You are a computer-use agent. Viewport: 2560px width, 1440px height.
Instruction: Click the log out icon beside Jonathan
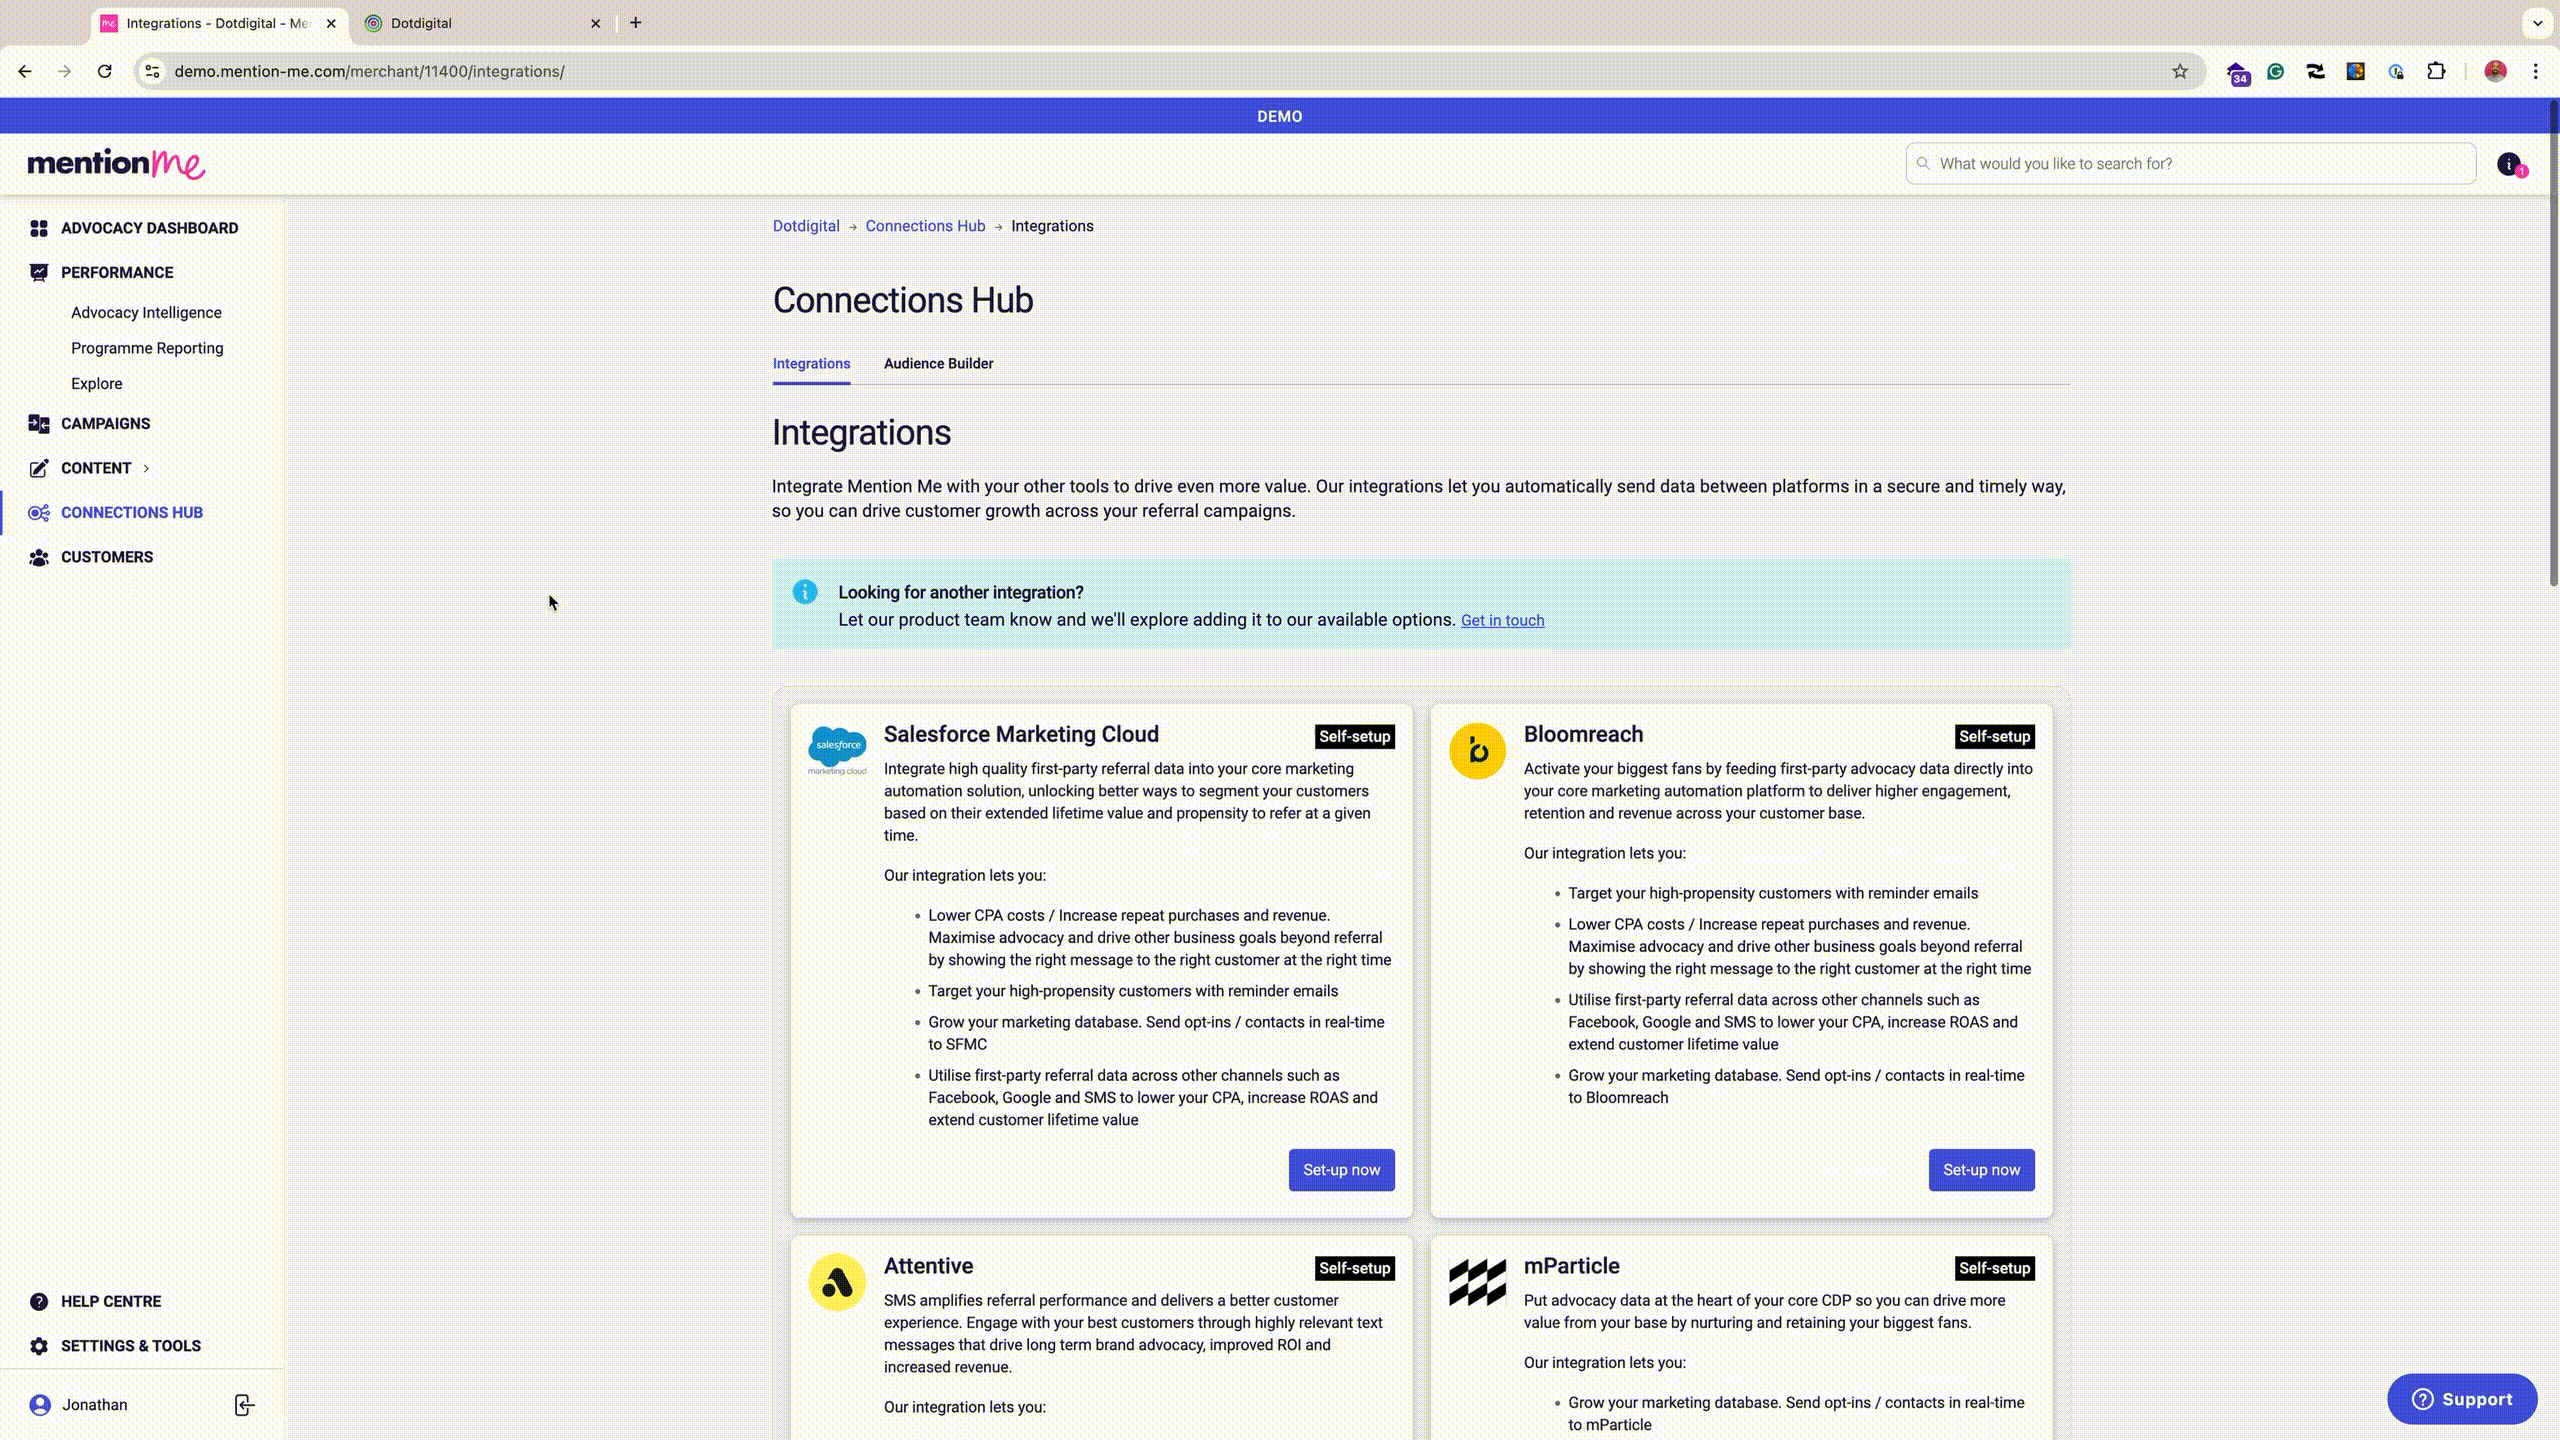pyautogui.click(x=244, y=1405)
